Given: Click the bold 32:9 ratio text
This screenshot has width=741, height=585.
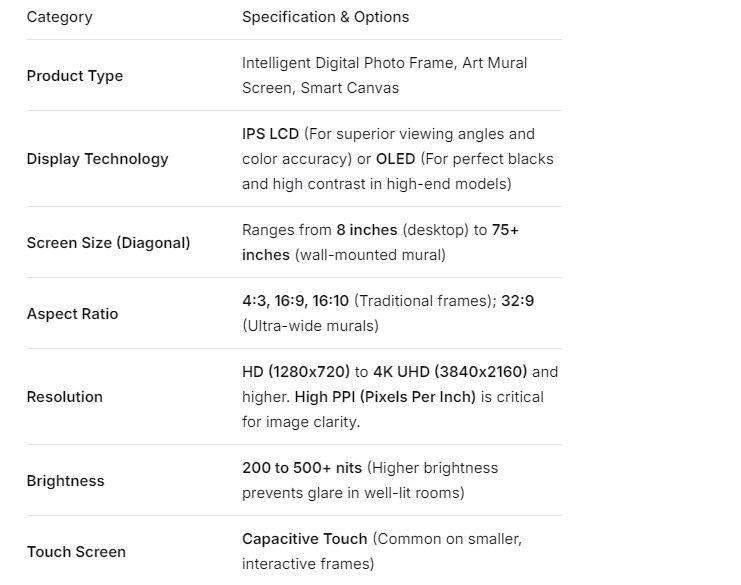Looking at the screenshot, I should (517, 301).
